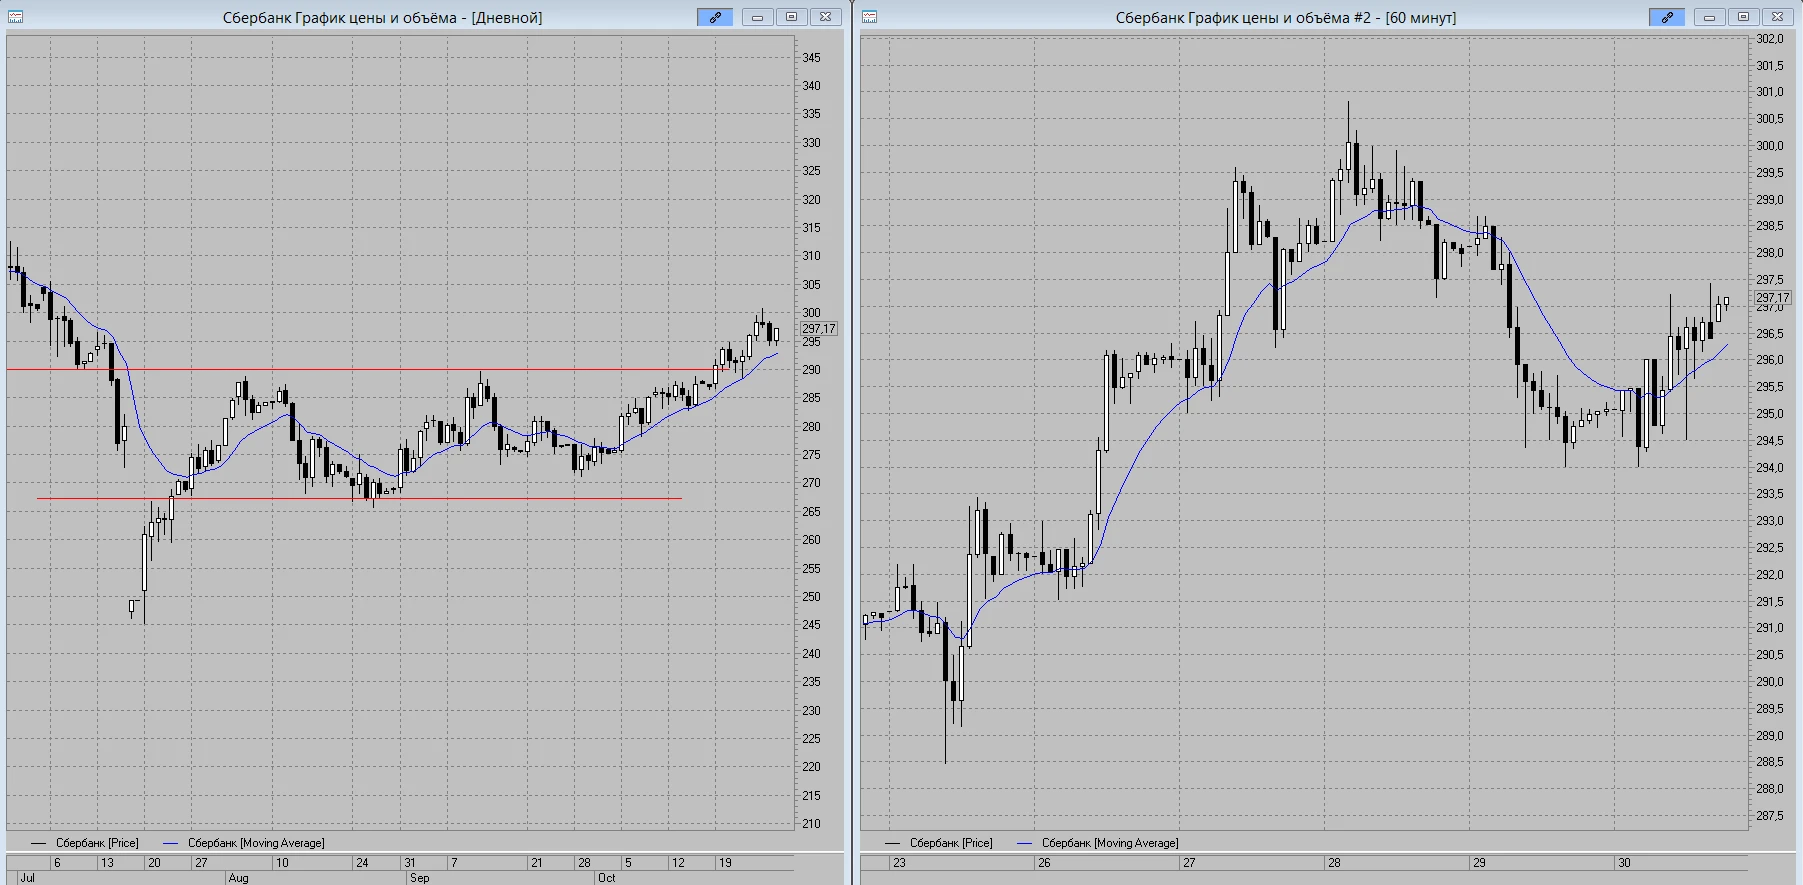Image resolution: width=1803 pixels, height=885 pixels.
Task: Select the daily chart title bar text
Action: 382,17
